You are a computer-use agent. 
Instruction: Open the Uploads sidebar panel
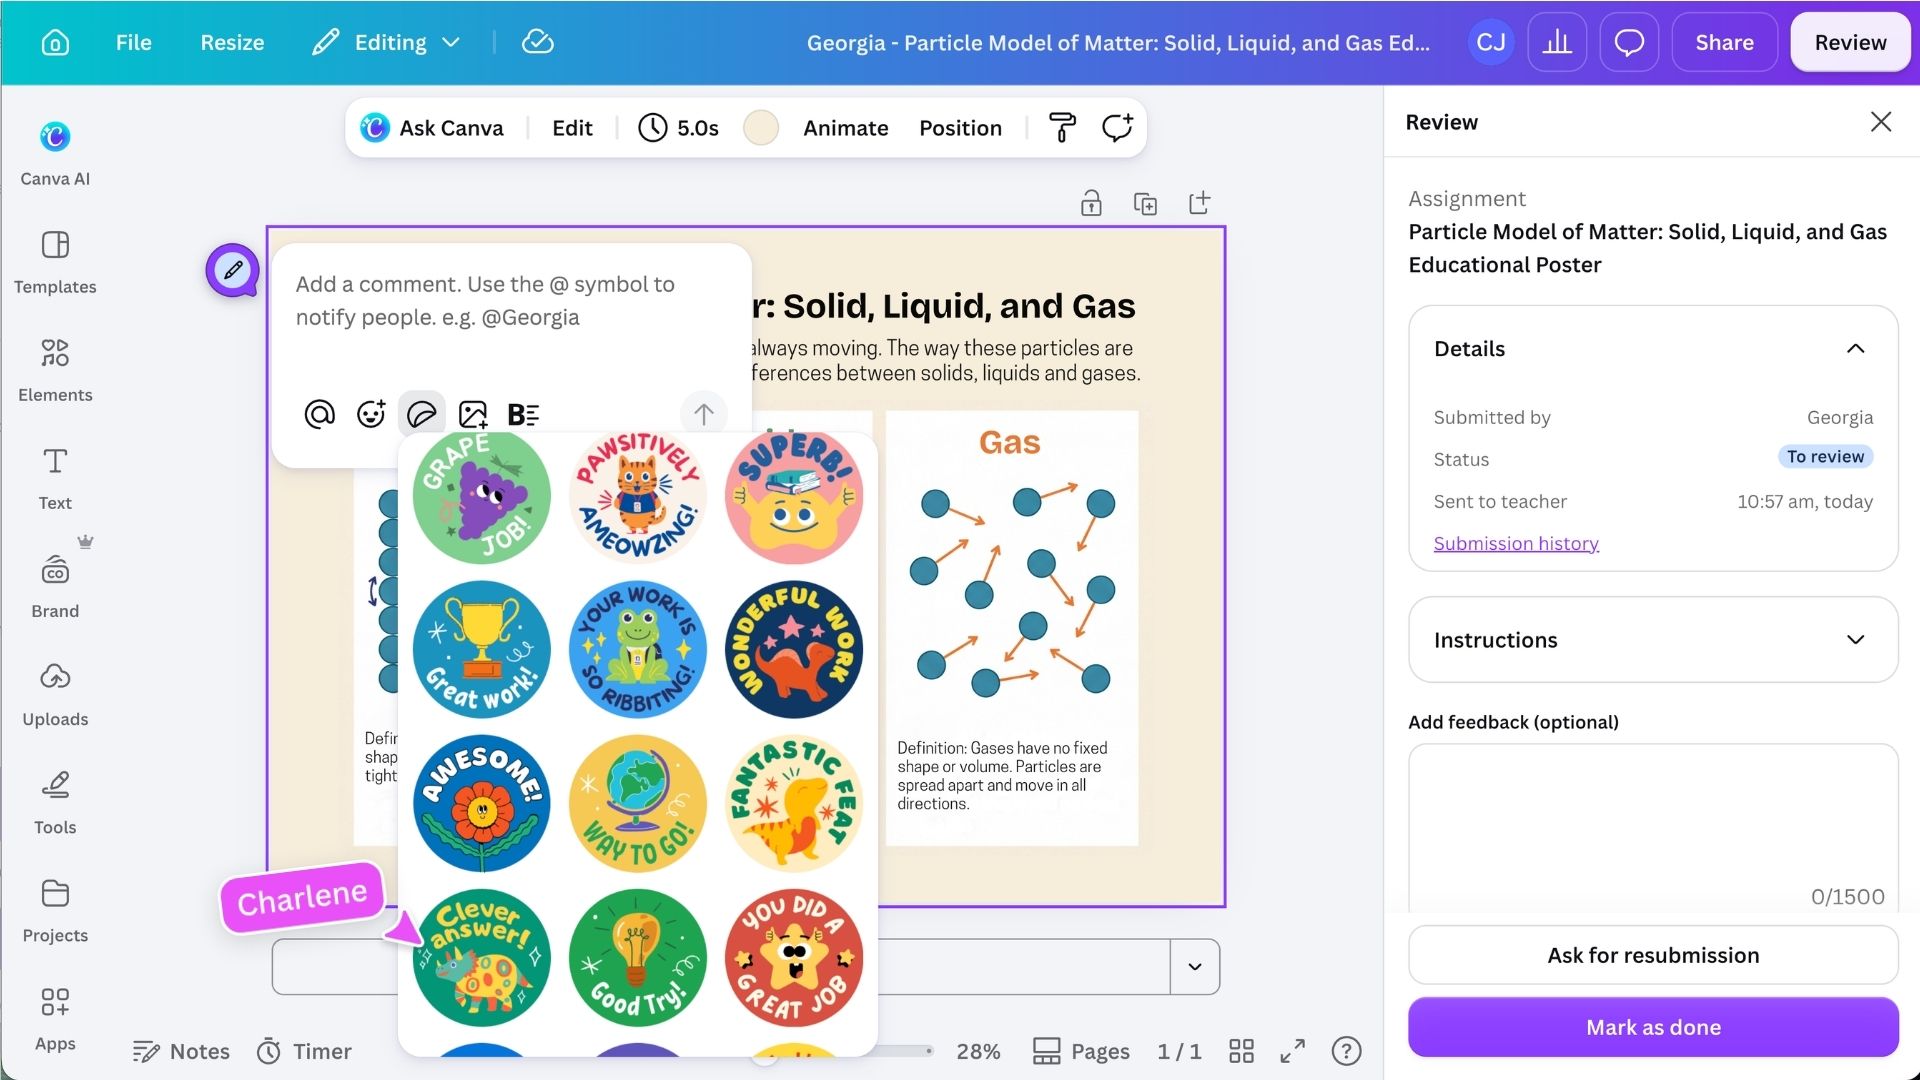pyautogui.click(x=55, y=694)
